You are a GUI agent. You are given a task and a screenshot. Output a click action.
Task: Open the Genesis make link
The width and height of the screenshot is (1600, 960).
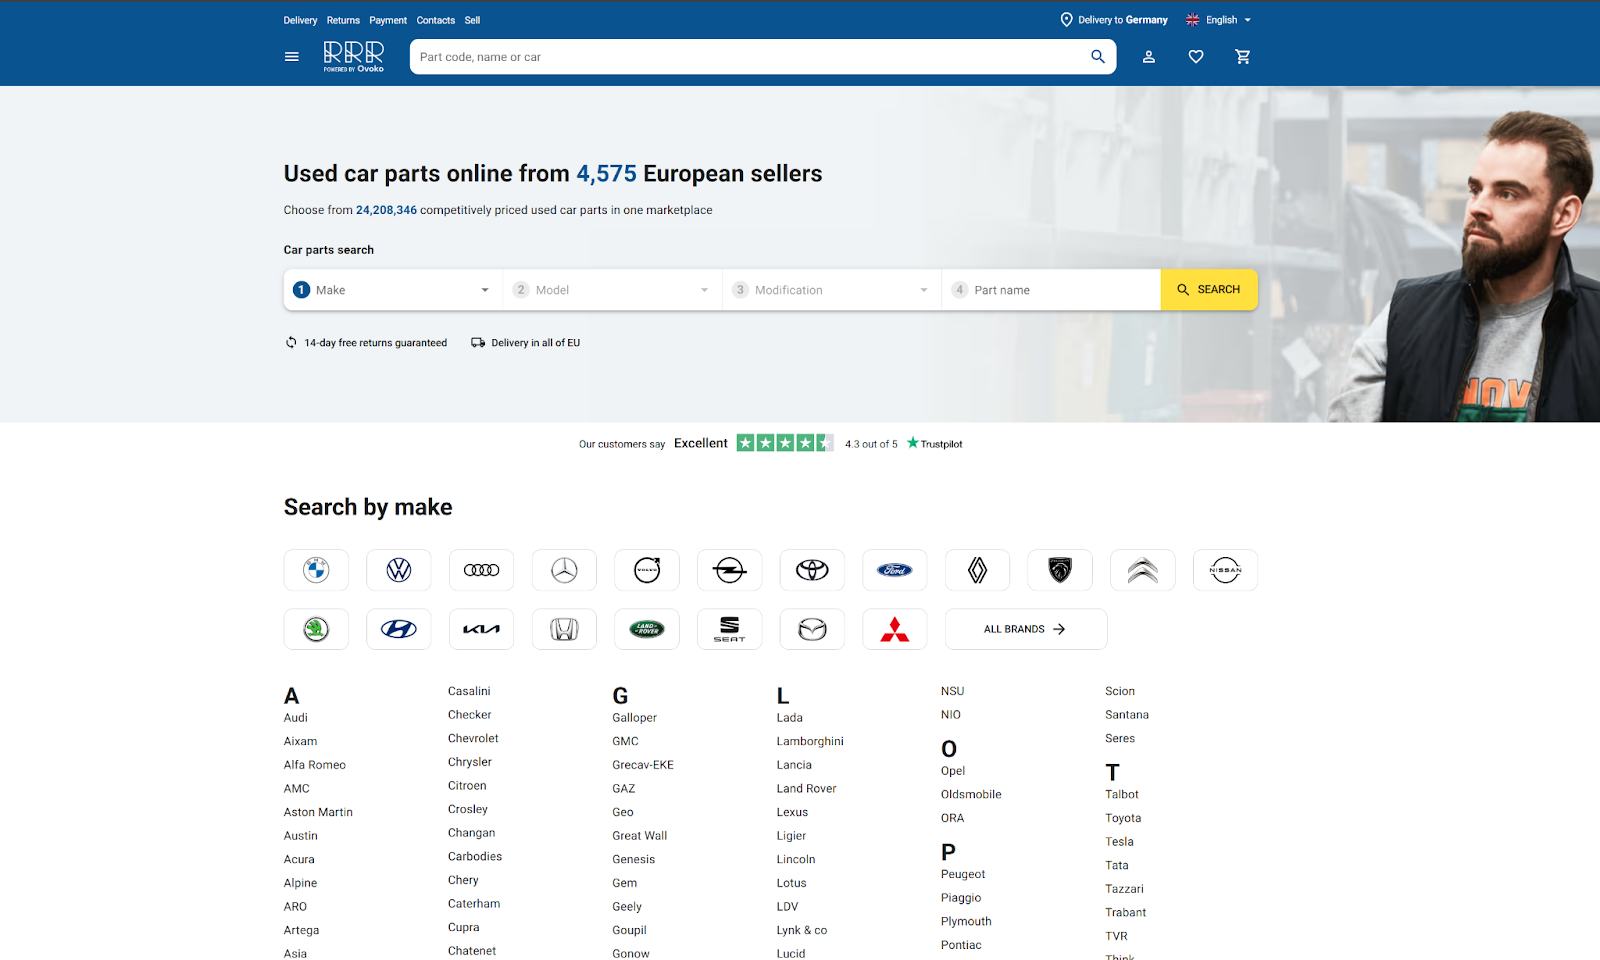[634, 859]
